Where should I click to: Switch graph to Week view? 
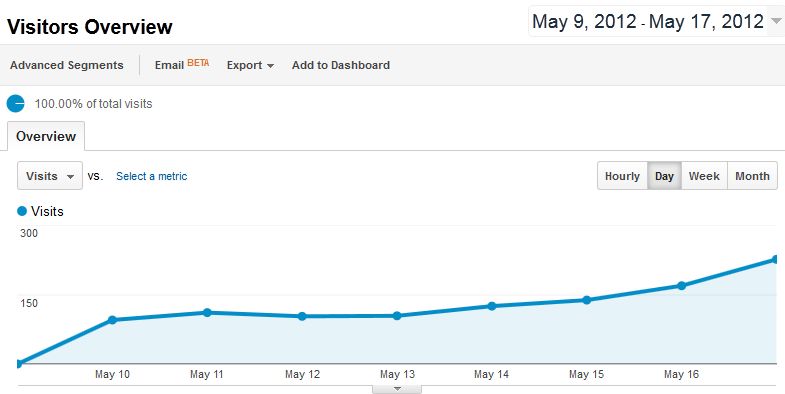[704, 176]
